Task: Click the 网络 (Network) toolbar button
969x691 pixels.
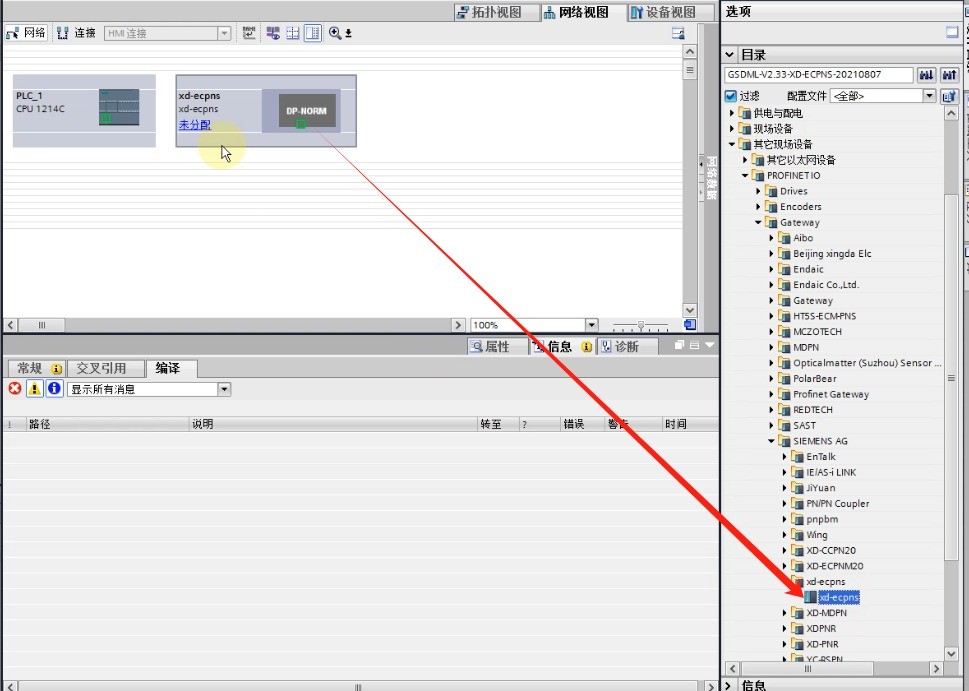Action: tap(26, 33)
